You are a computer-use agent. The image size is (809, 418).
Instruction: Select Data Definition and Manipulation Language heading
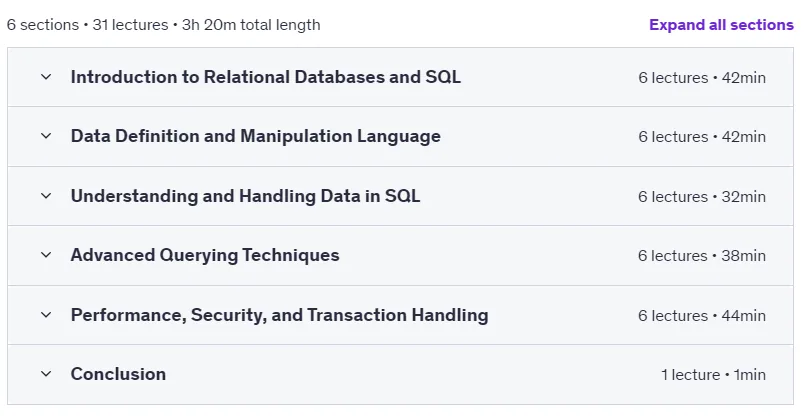point(256,136)
